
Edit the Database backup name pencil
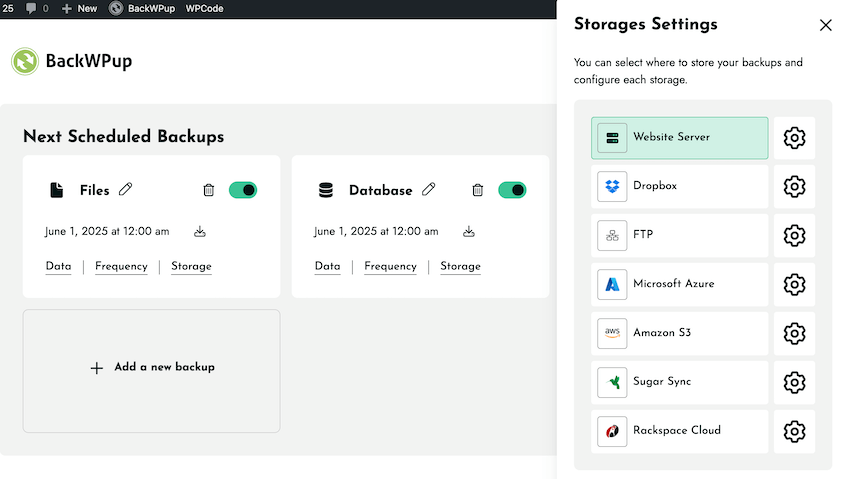pyautogui.click(x=428, y=189)
